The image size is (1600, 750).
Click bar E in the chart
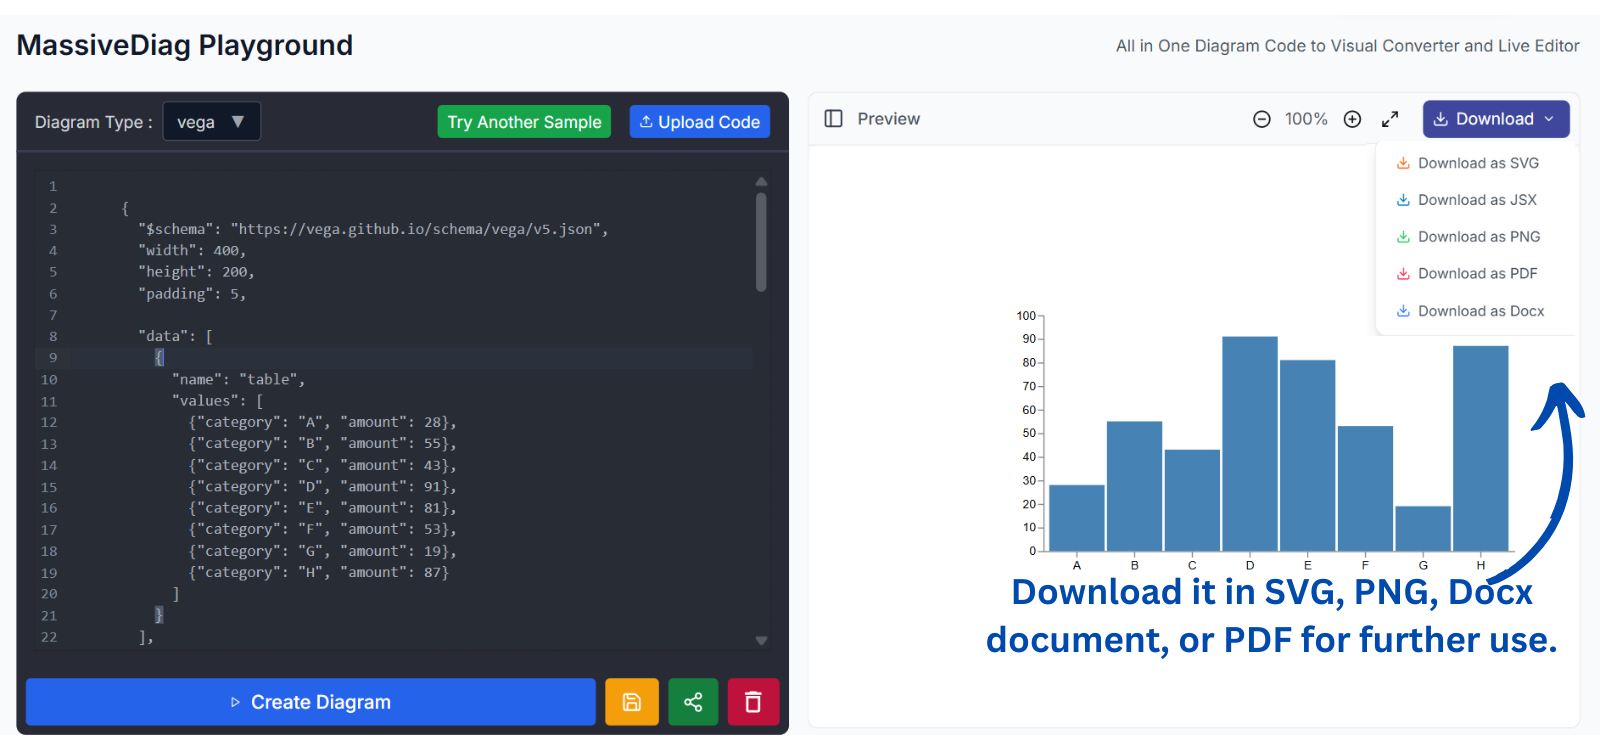coord(1308,455)
